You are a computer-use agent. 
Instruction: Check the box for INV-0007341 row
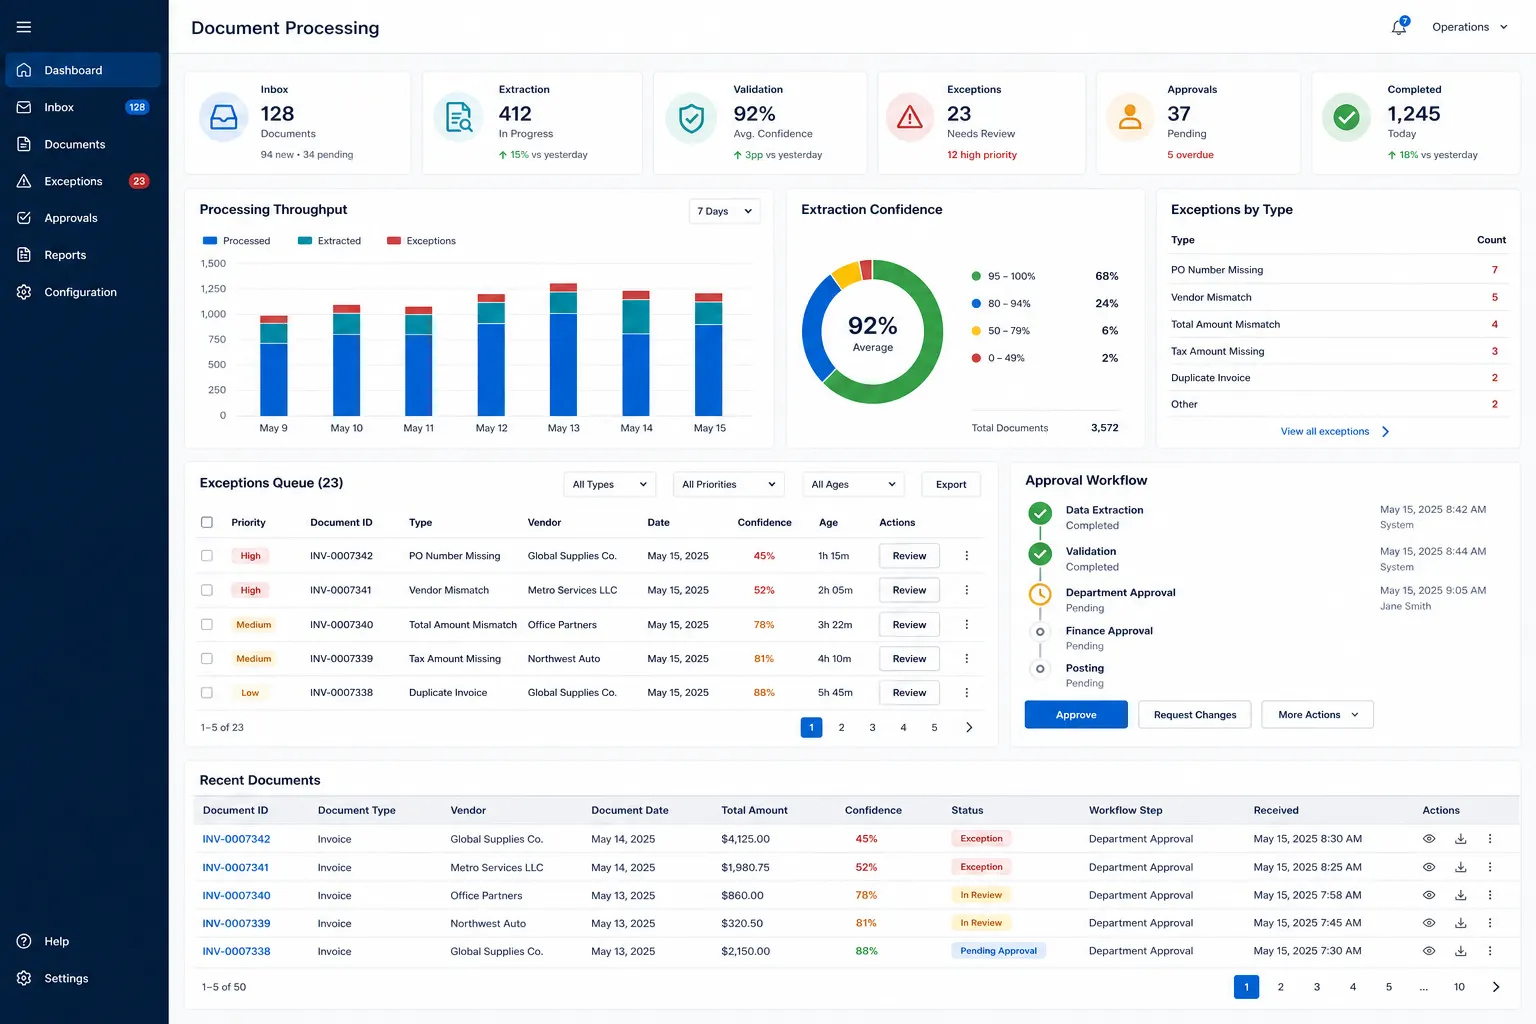[207, 590]
